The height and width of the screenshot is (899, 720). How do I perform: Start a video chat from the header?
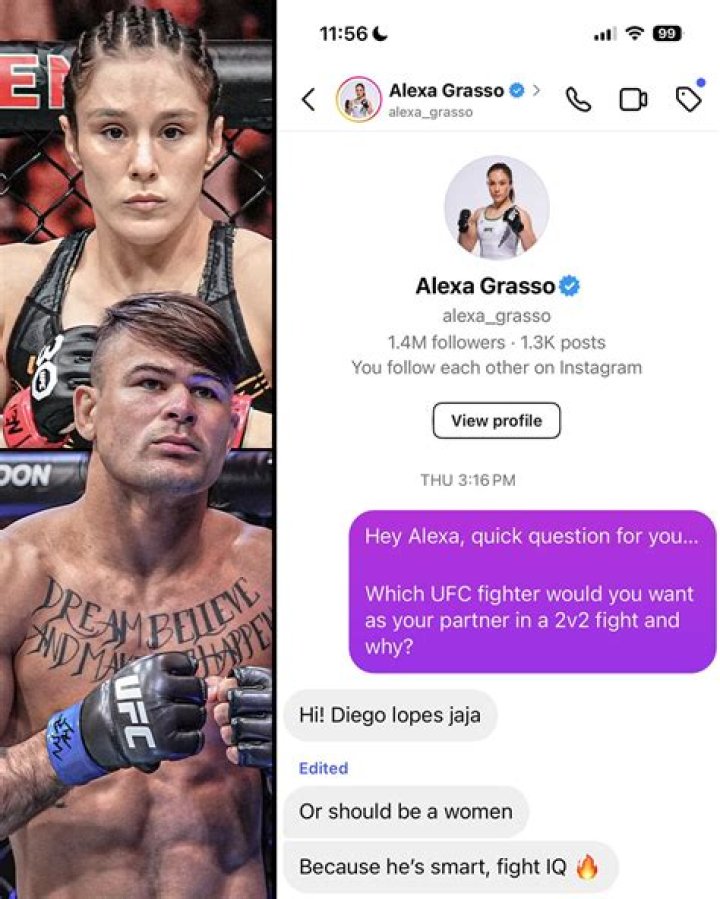[x=633, y=99]
